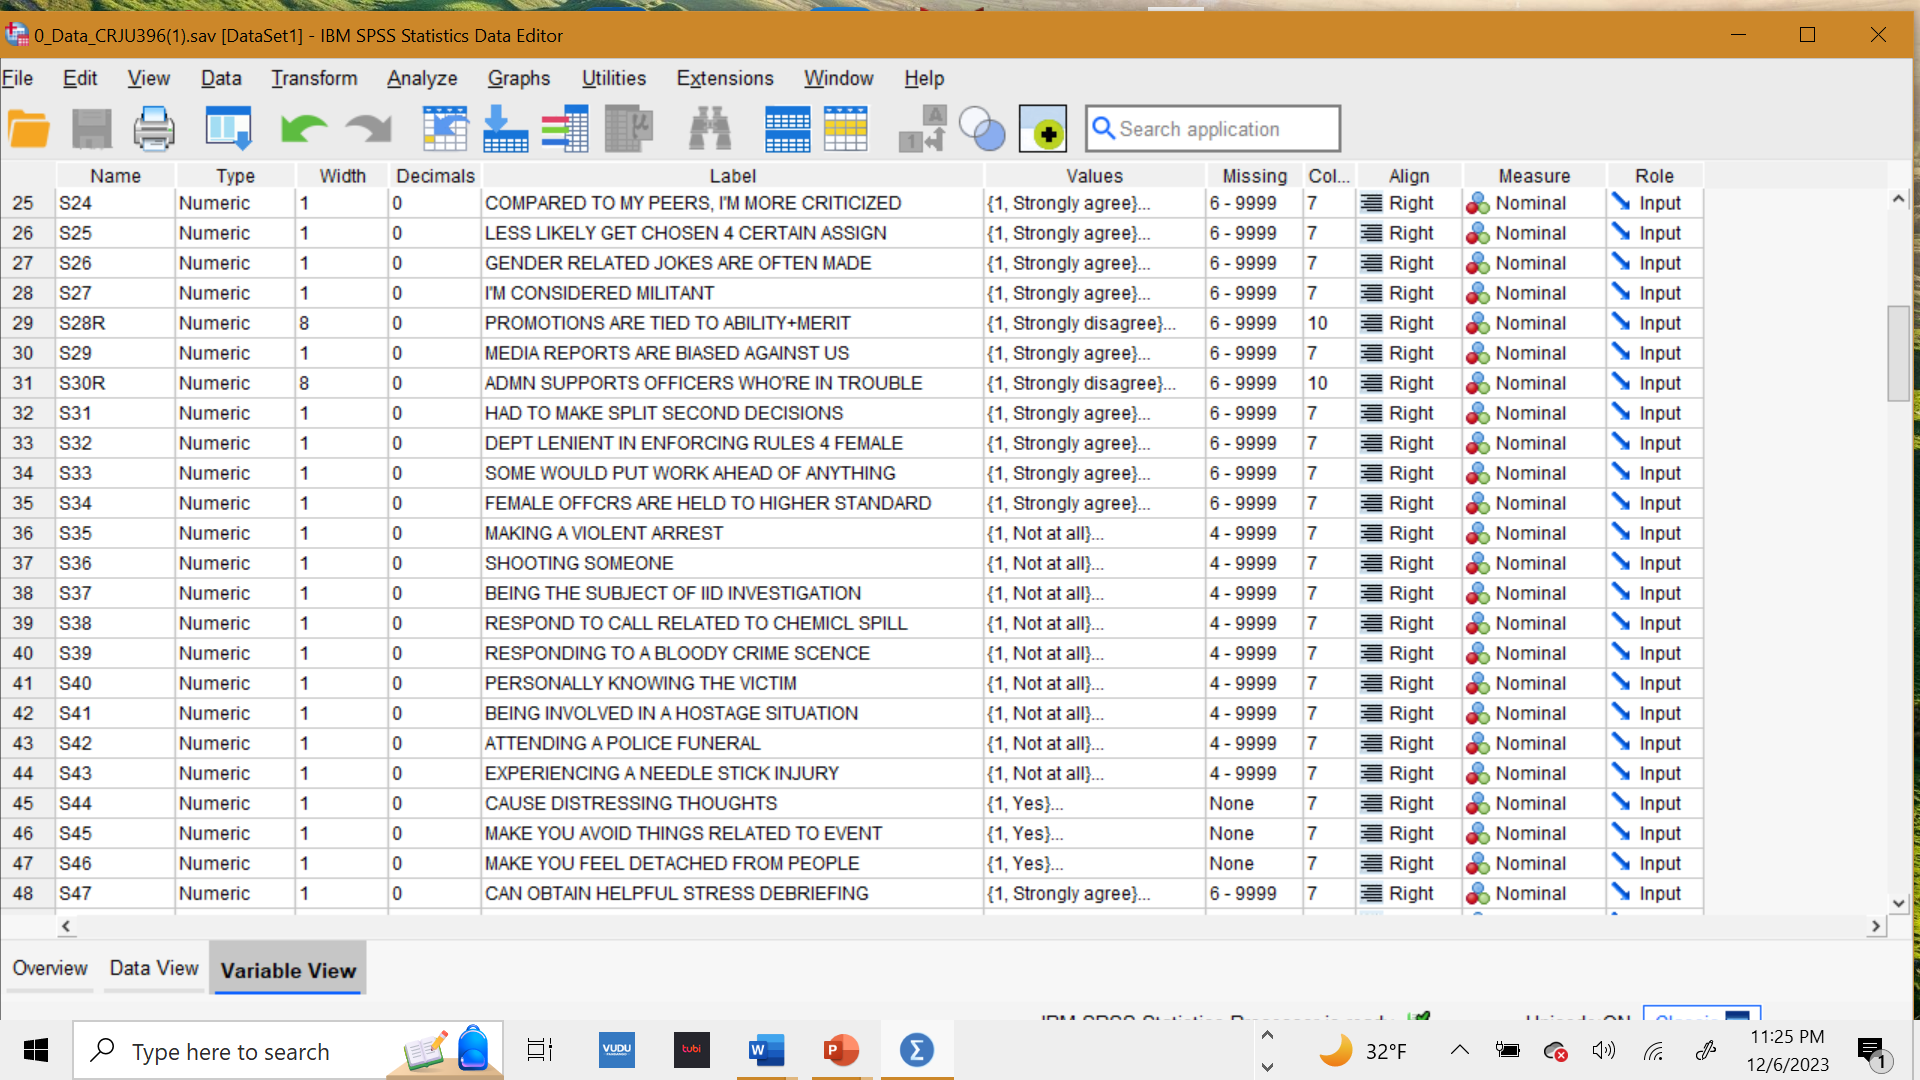Viewport: 1920px width, 1080px height.
Task: Click the Open data document folder icon
Action: coord(29,129)
